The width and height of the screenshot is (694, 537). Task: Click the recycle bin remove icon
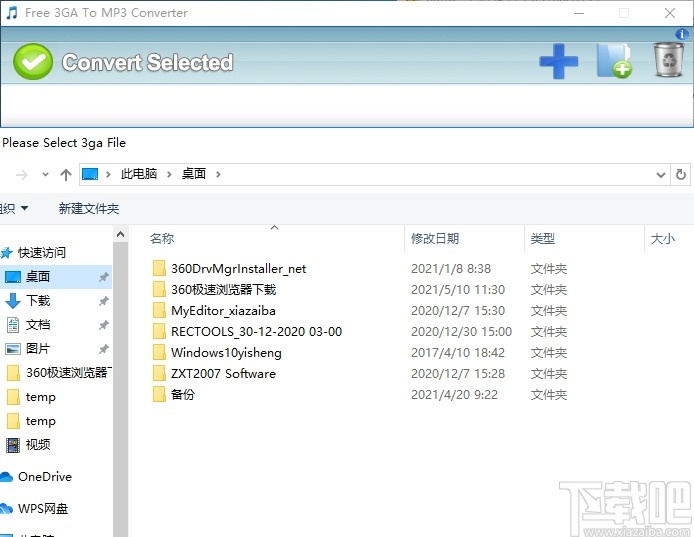pos(669,59)
